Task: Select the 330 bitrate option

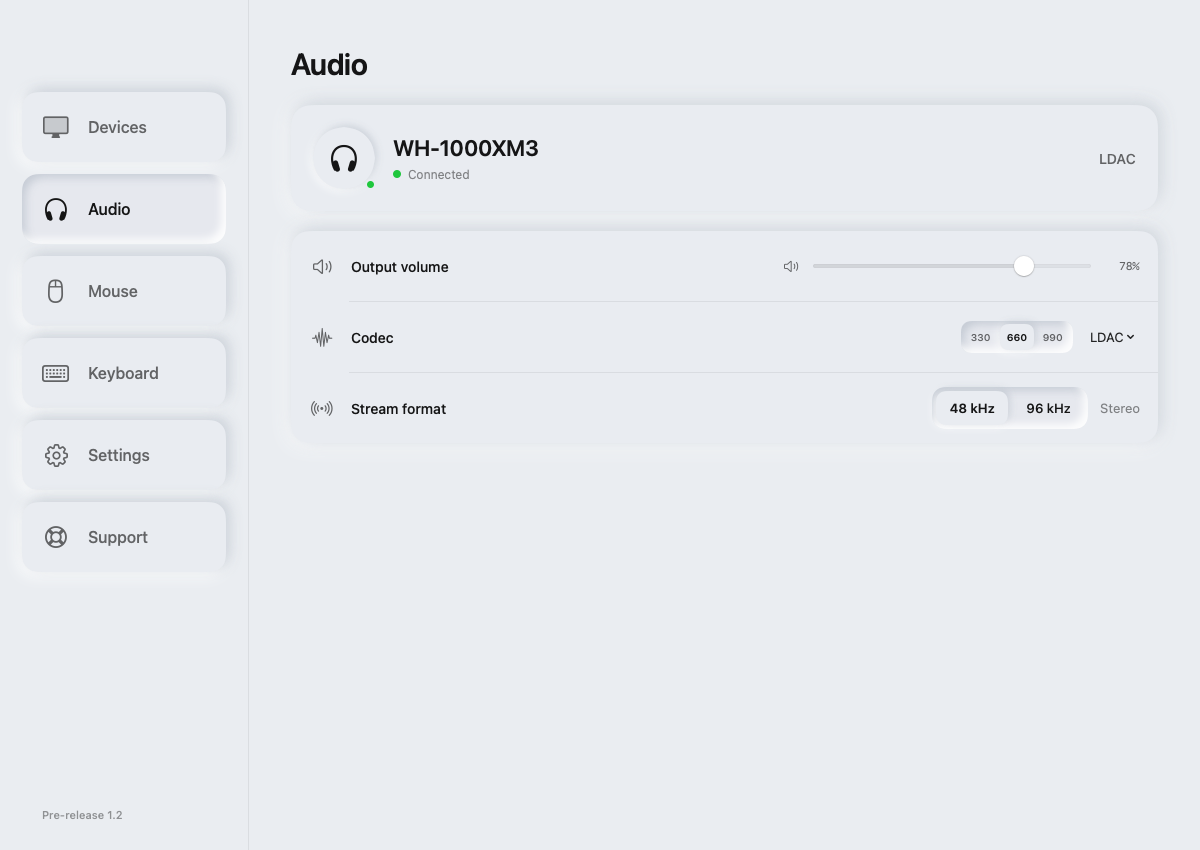Action: (980, 338)
